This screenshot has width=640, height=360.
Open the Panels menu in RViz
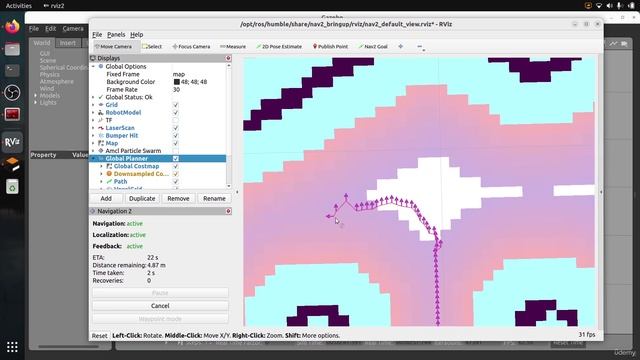pyautogui.click(x=116, y=35)
